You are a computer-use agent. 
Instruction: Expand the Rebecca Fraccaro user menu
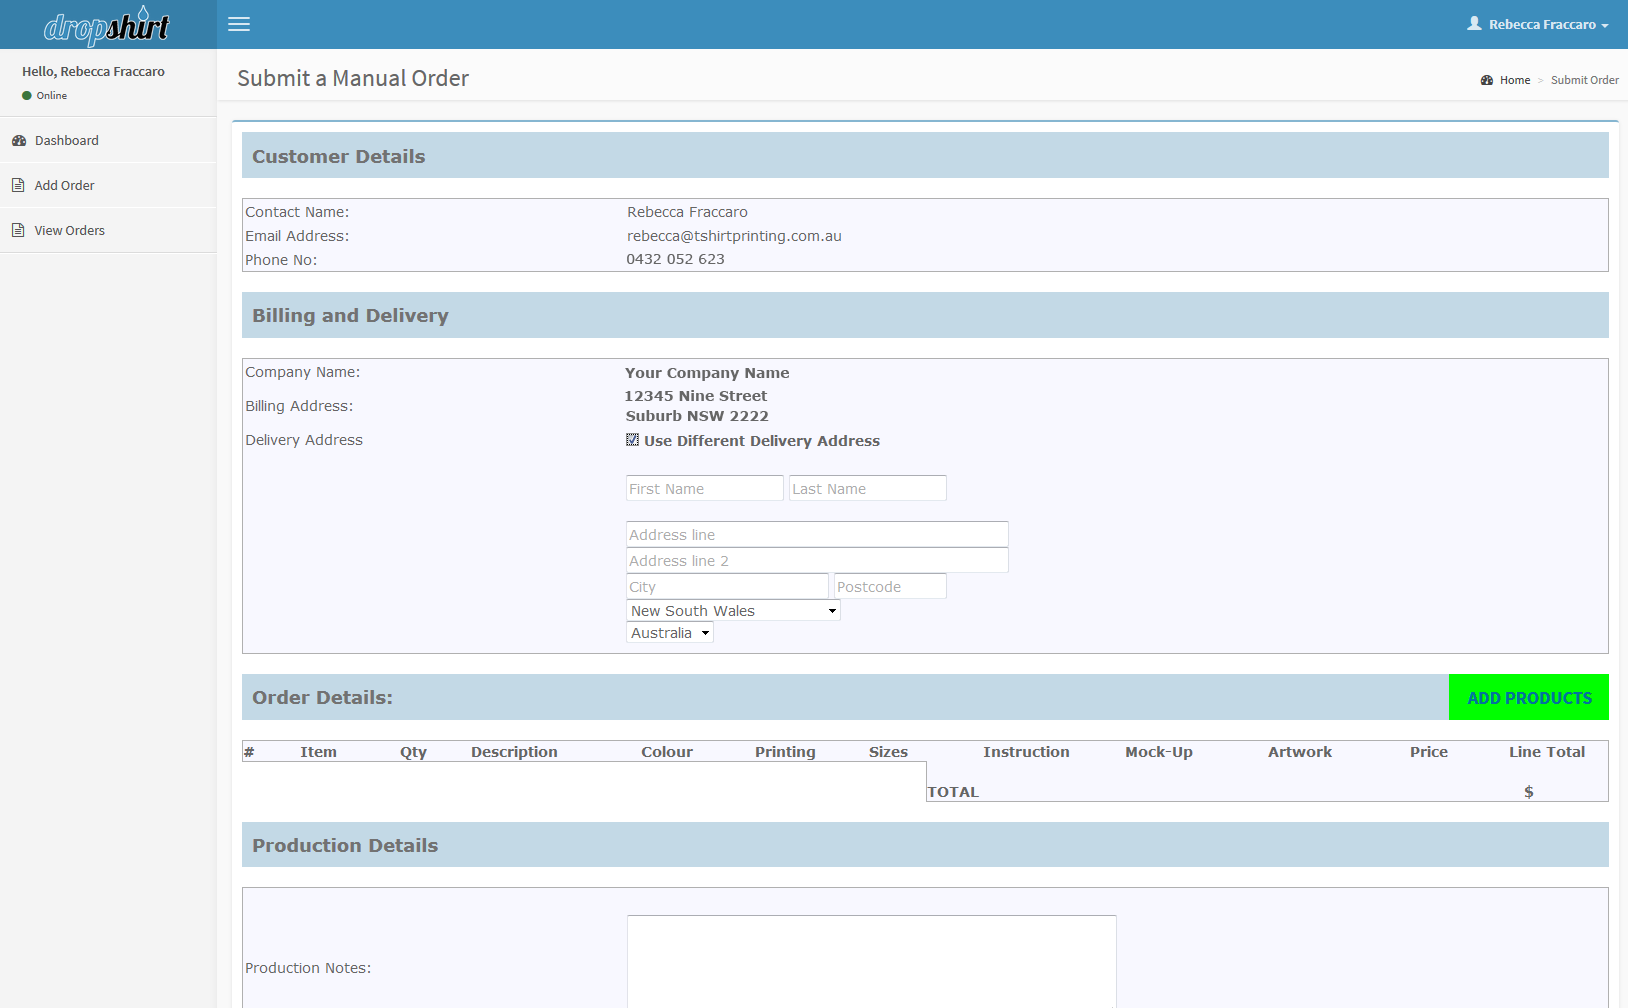[1538, 24]
